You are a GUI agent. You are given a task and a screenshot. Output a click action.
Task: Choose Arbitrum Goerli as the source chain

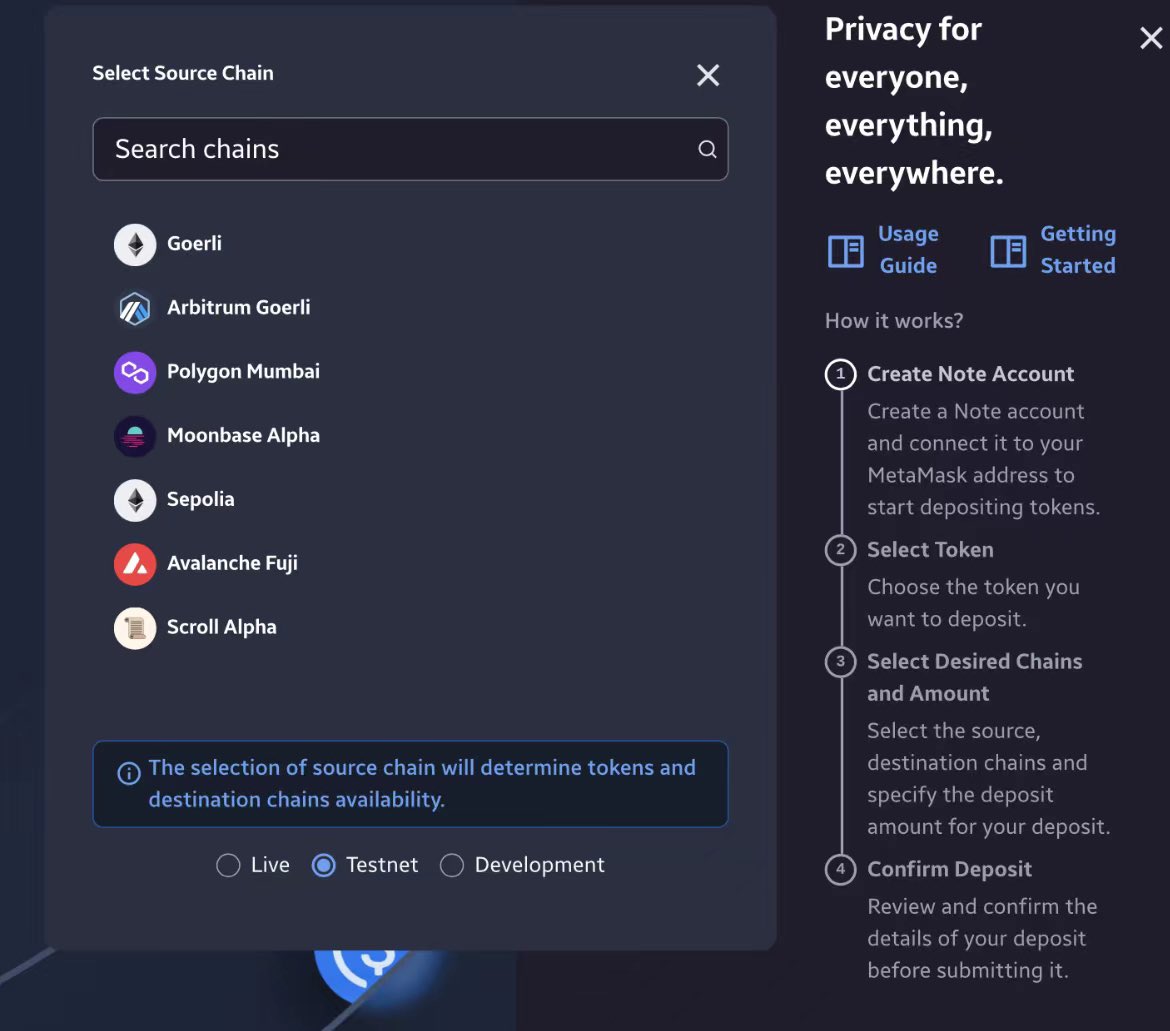point(410,308)
